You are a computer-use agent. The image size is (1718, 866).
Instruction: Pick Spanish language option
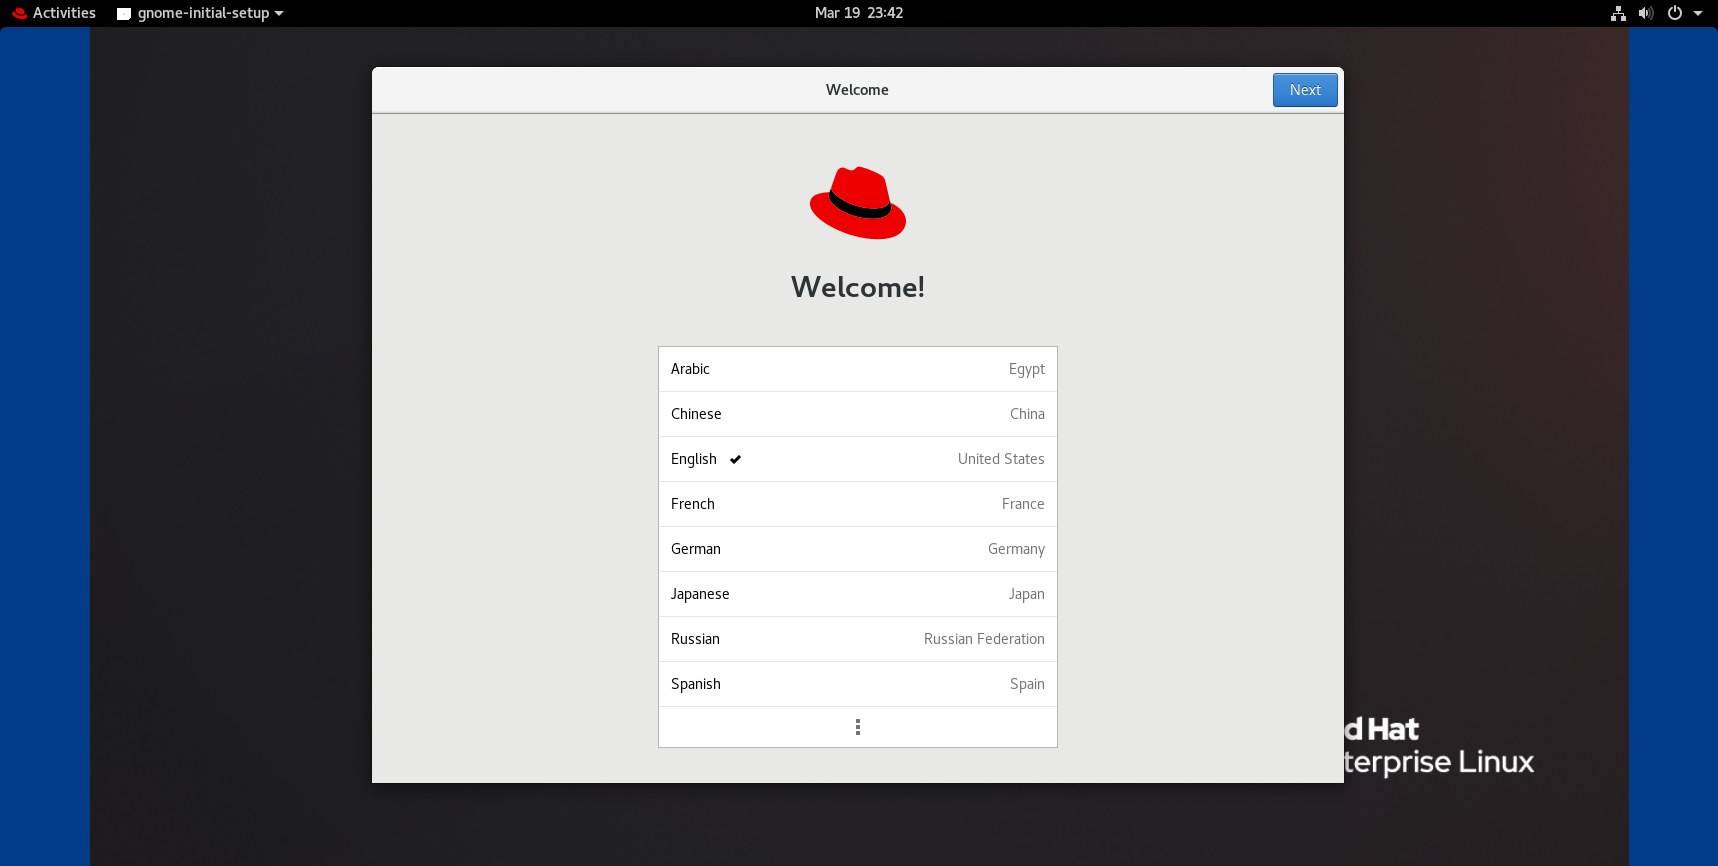pyautogui.click(x=858, y=684)
